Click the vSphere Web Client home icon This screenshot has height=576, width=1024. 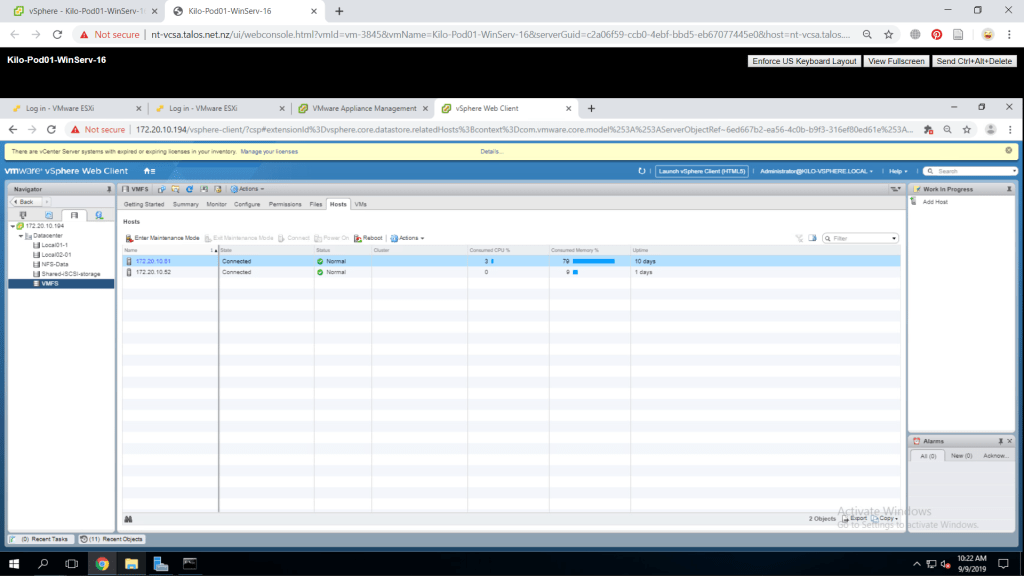(149, 171)
